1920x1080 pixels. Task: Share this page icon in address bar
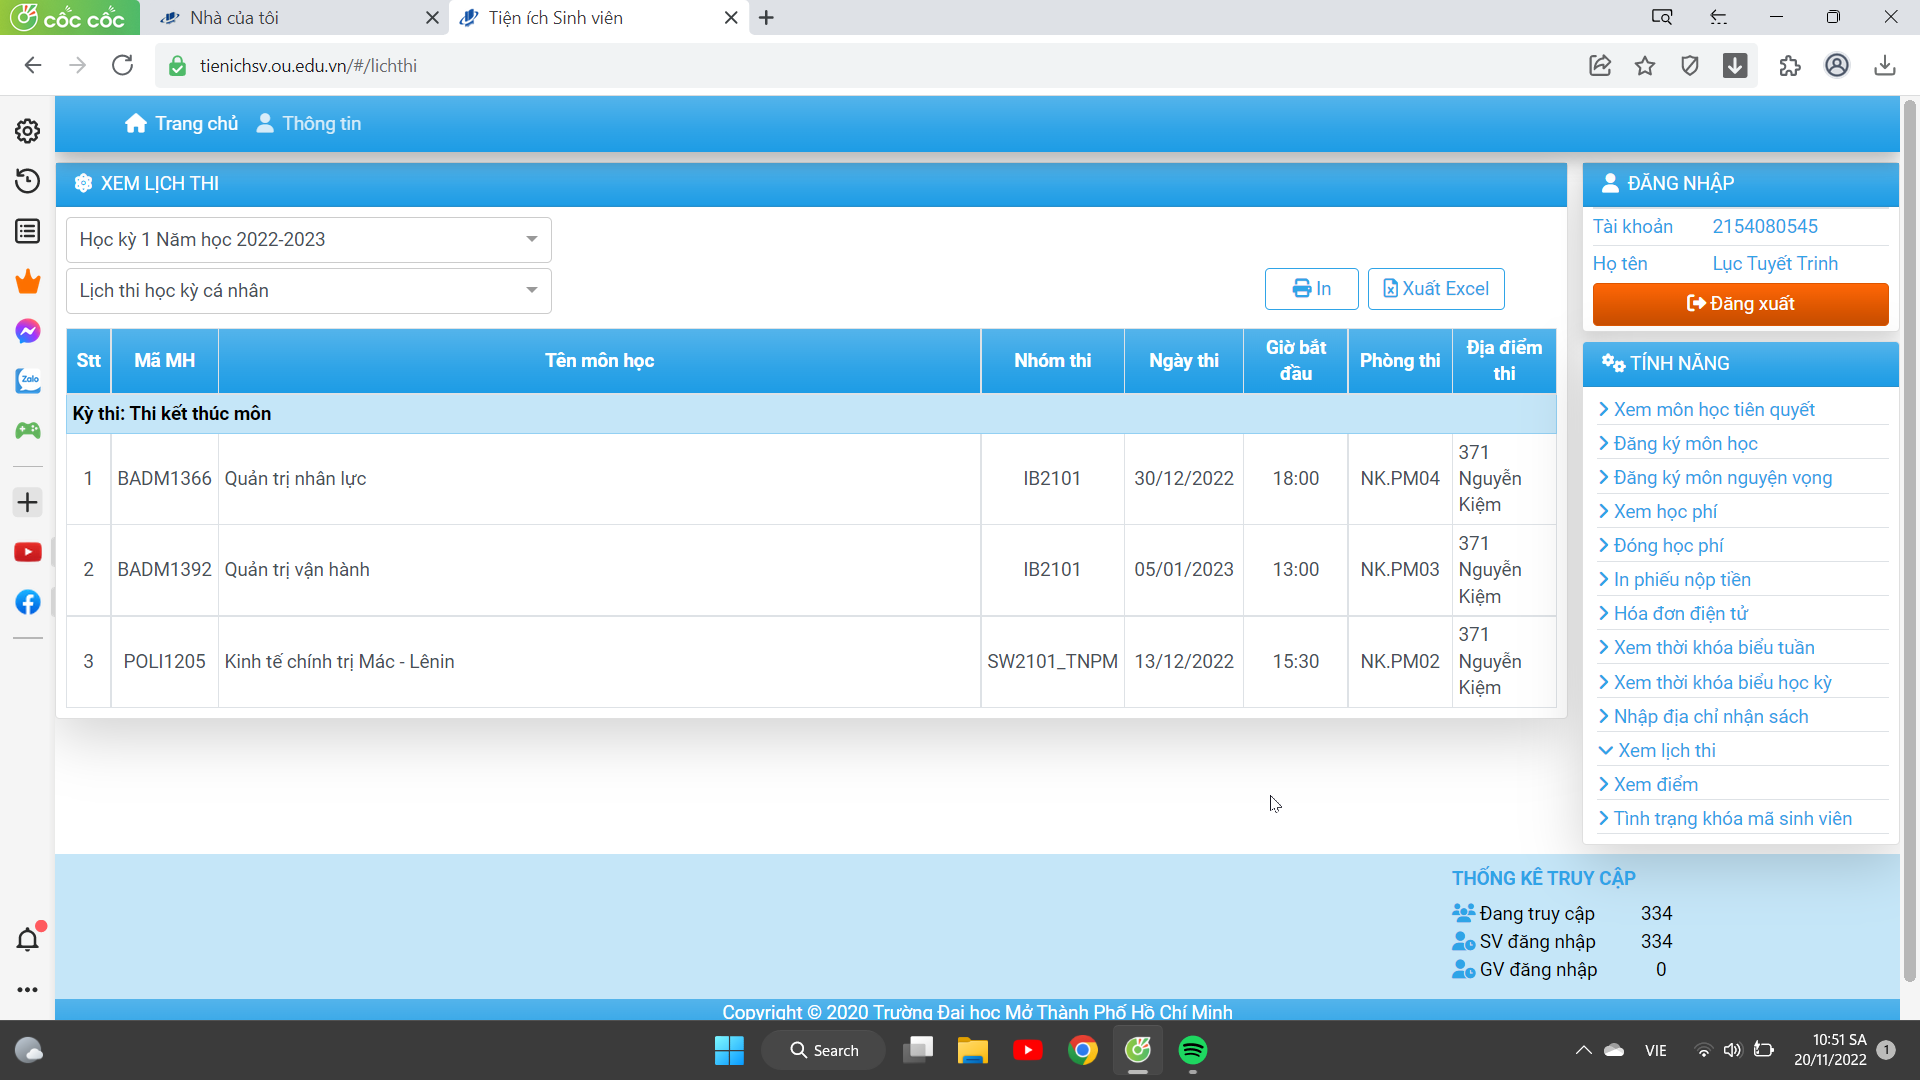[1600, 66]
